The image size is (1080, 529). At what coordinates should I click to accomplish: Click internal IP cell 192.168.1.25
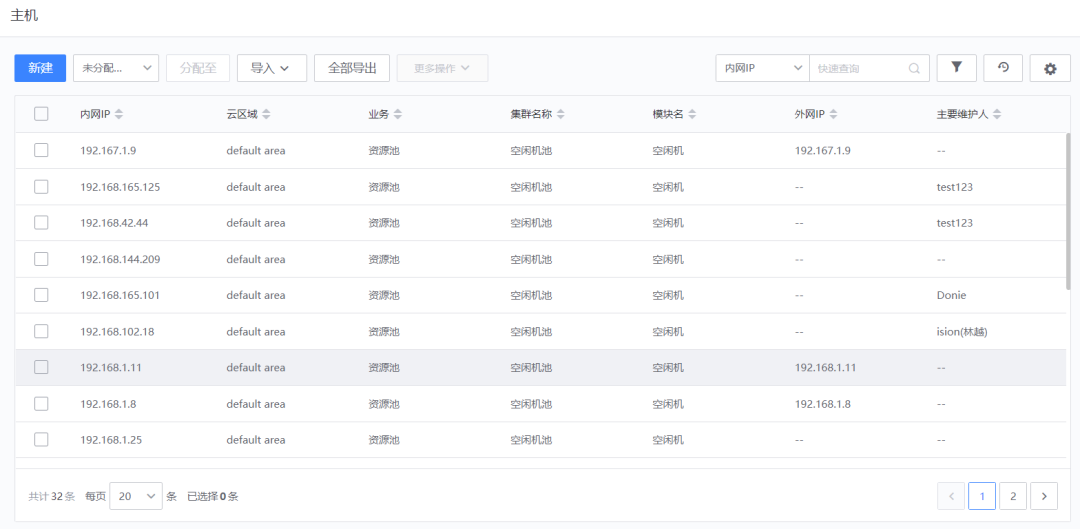pyautogui.click(x=111, y=439)
